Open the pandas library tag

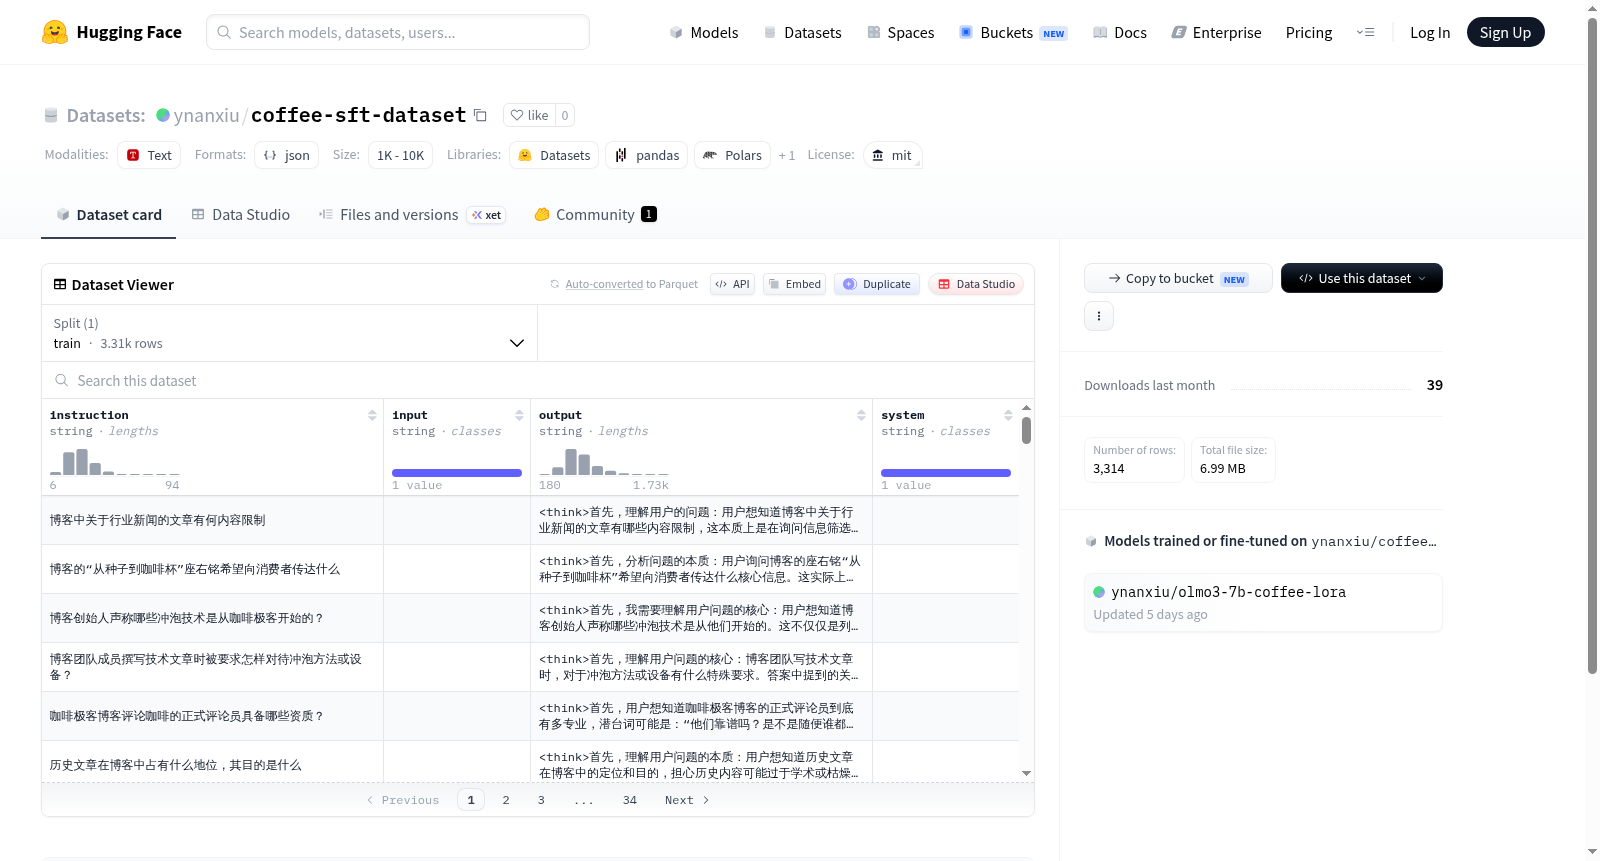646,155
